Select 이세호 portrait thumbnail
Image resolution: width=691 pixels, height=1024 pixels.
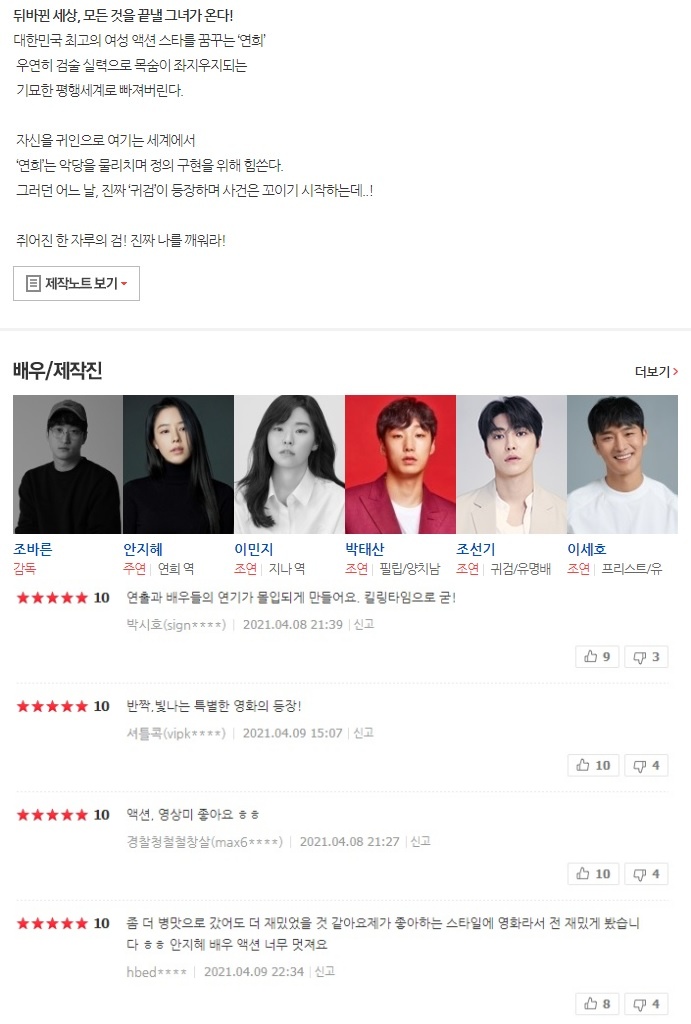[x=622, y=464]
